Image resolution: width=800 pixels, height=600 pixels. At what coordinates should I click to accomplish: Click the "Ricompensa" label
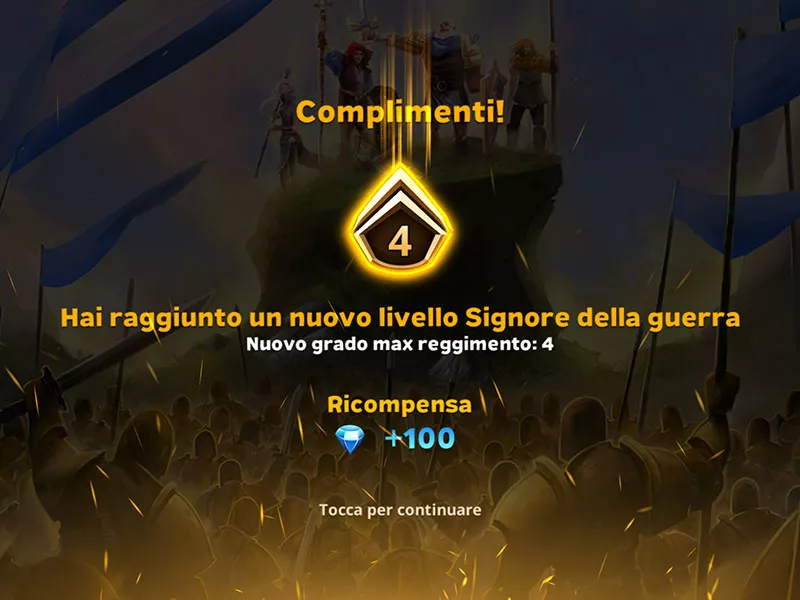(x=399, y=404)
